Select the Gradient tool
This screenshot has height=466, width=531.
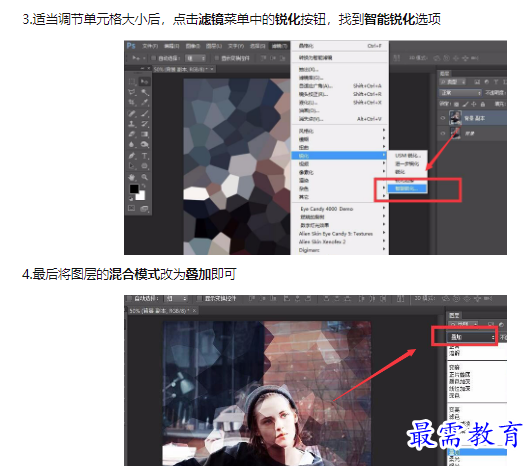pyautogui.click(x=145, y=134)
